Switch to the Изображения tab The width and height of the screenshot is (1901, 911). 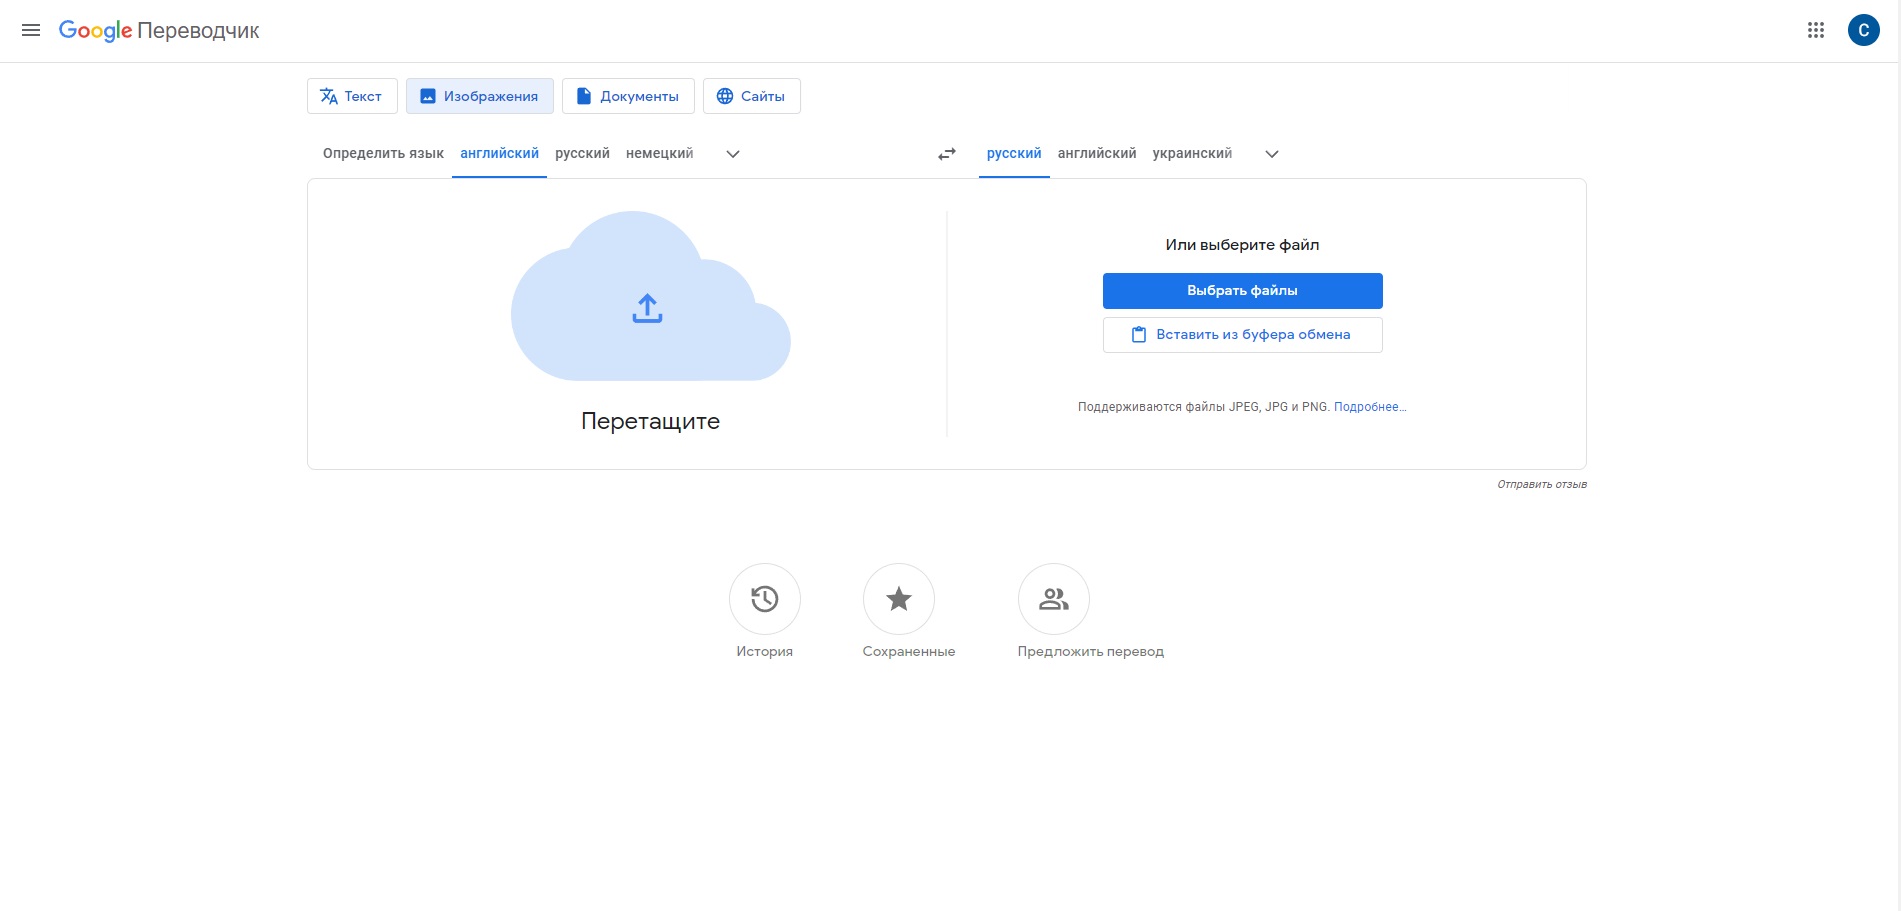tap(480, 96)
